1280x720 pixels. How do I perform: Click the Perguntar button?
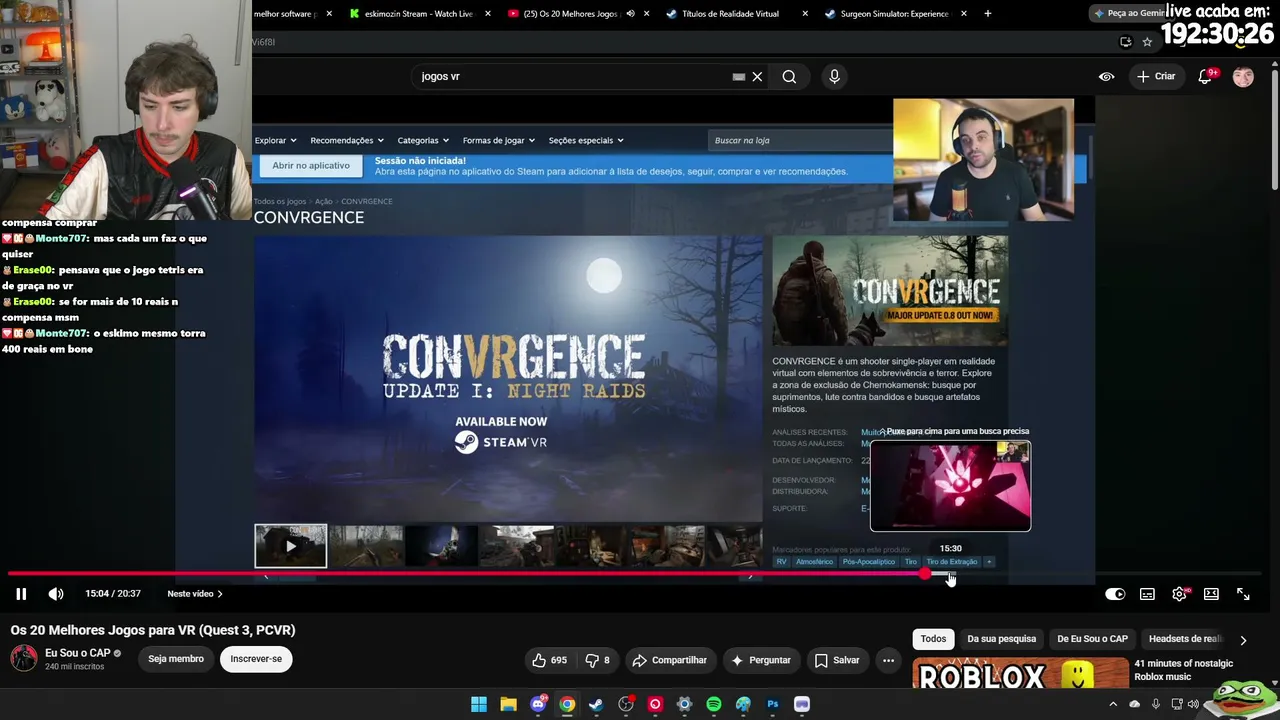point(761,660)
